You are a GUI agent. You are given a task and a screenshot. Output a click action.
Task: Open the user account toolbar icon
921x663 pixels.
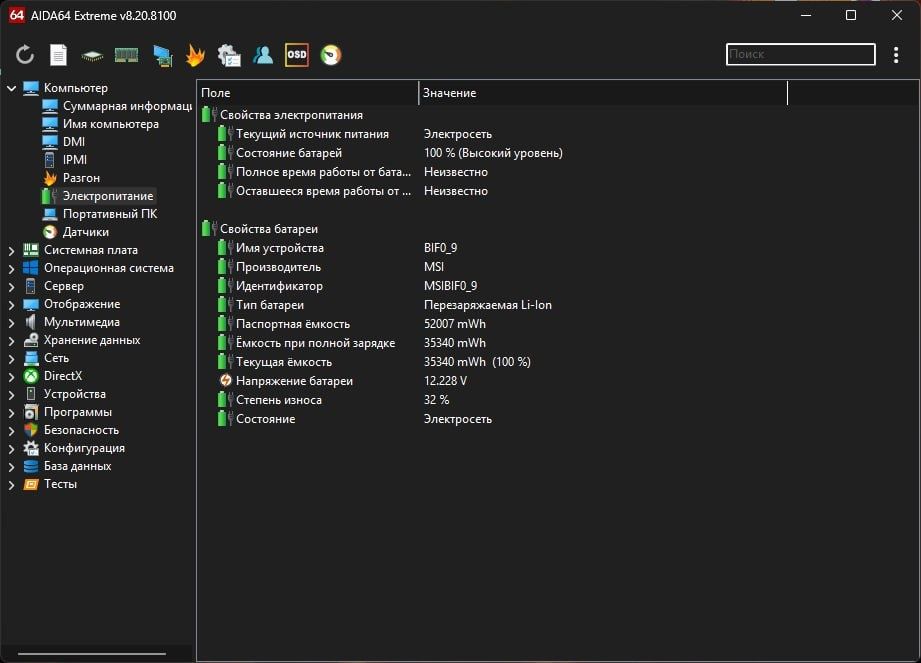(263, 55)
